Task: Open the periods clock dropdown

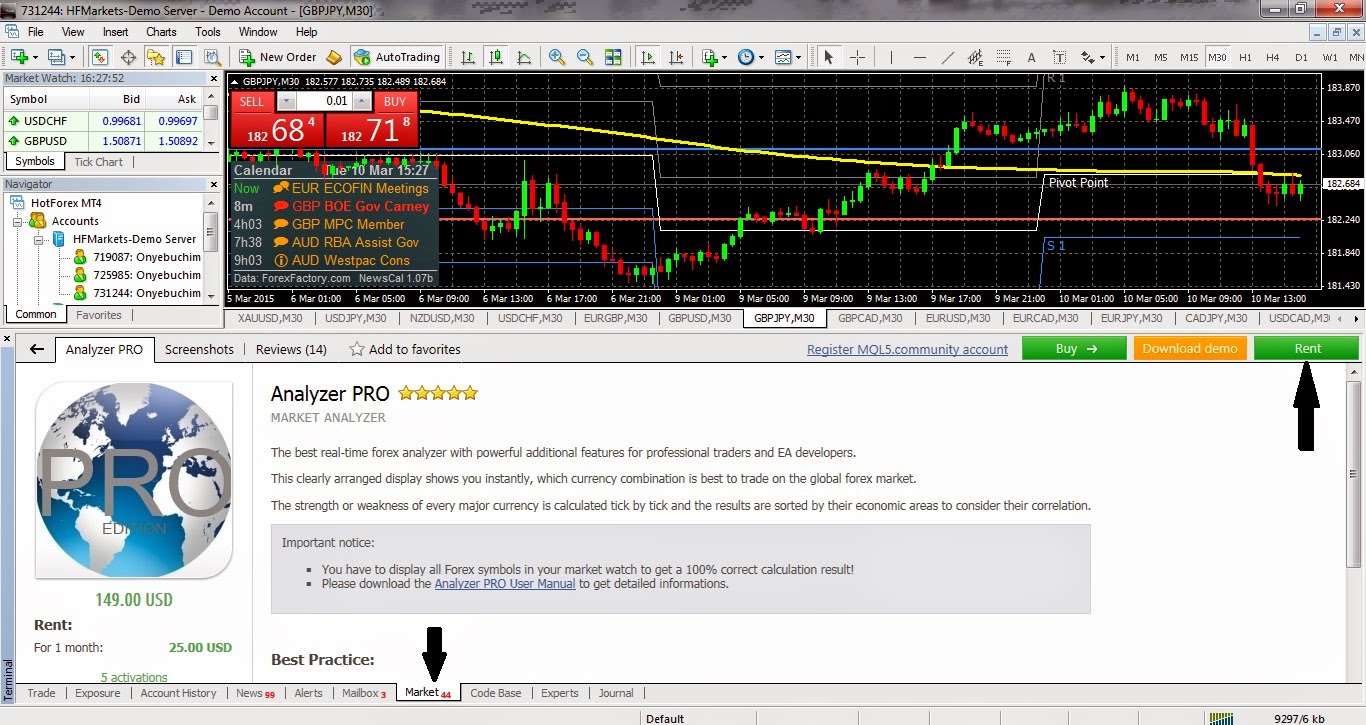Action: 761,57
